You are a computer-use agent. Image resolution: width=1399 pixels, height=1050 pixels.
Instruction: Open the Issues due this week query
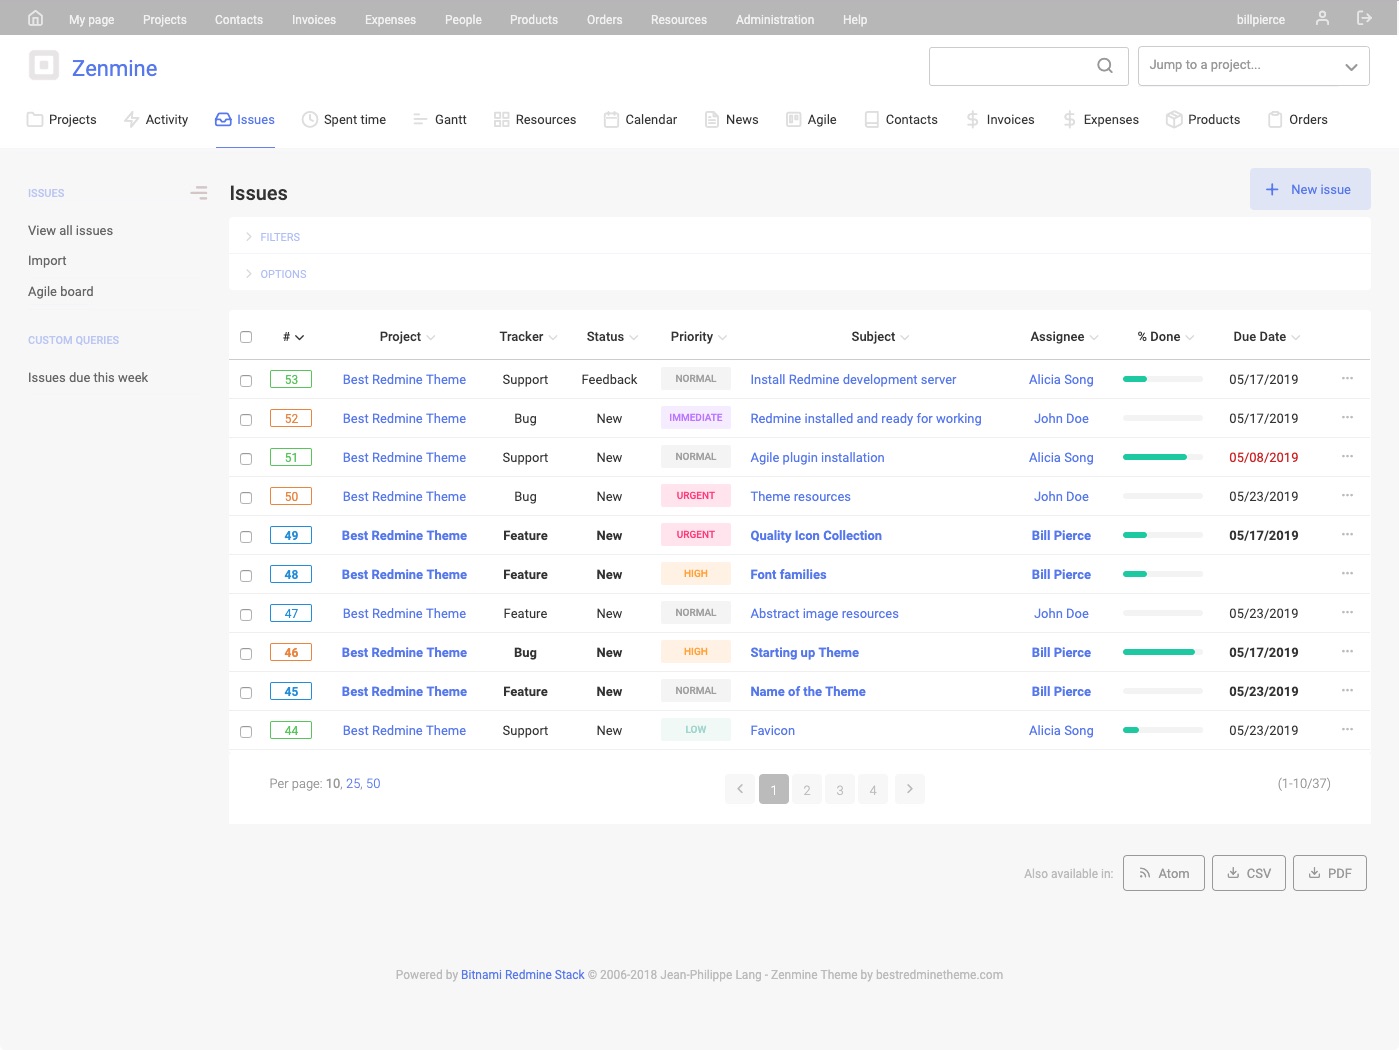click(88, 377)
